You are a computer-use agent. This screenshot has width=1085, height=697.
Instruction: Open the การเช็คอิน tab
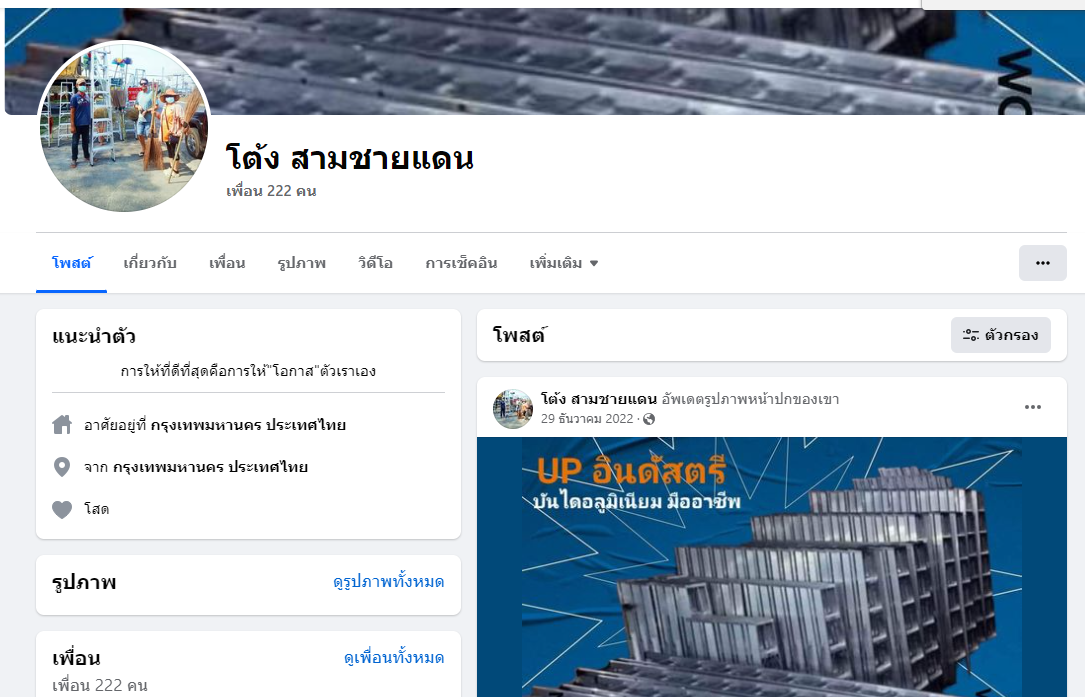tap(462, 263)
